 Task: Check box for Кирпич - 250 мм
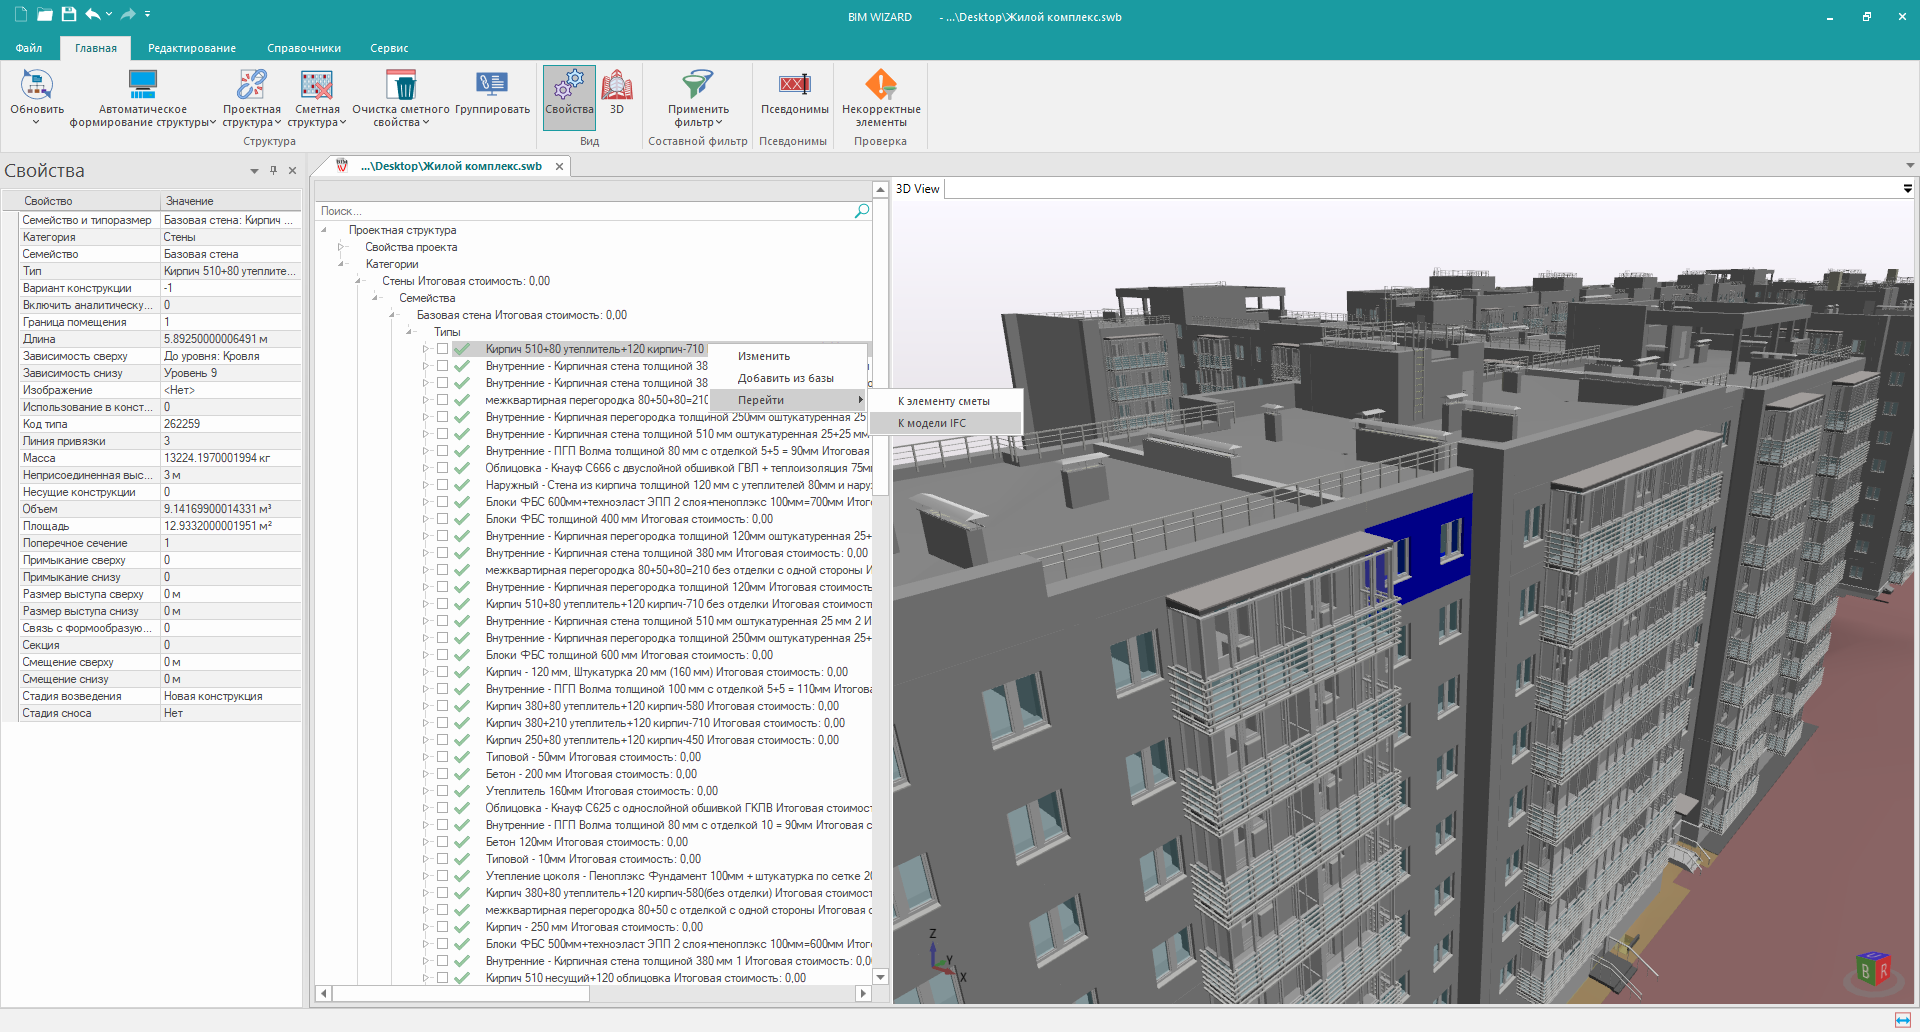442,927
